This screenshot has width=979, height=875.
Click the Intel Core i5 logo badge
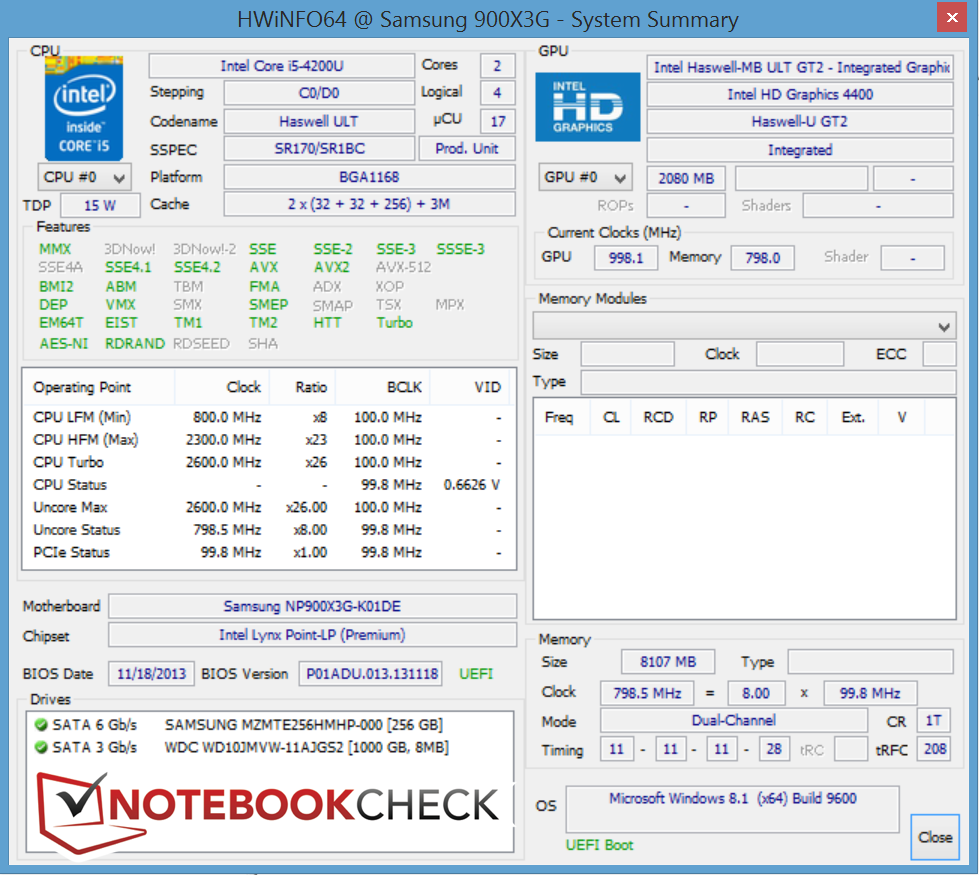84,109
